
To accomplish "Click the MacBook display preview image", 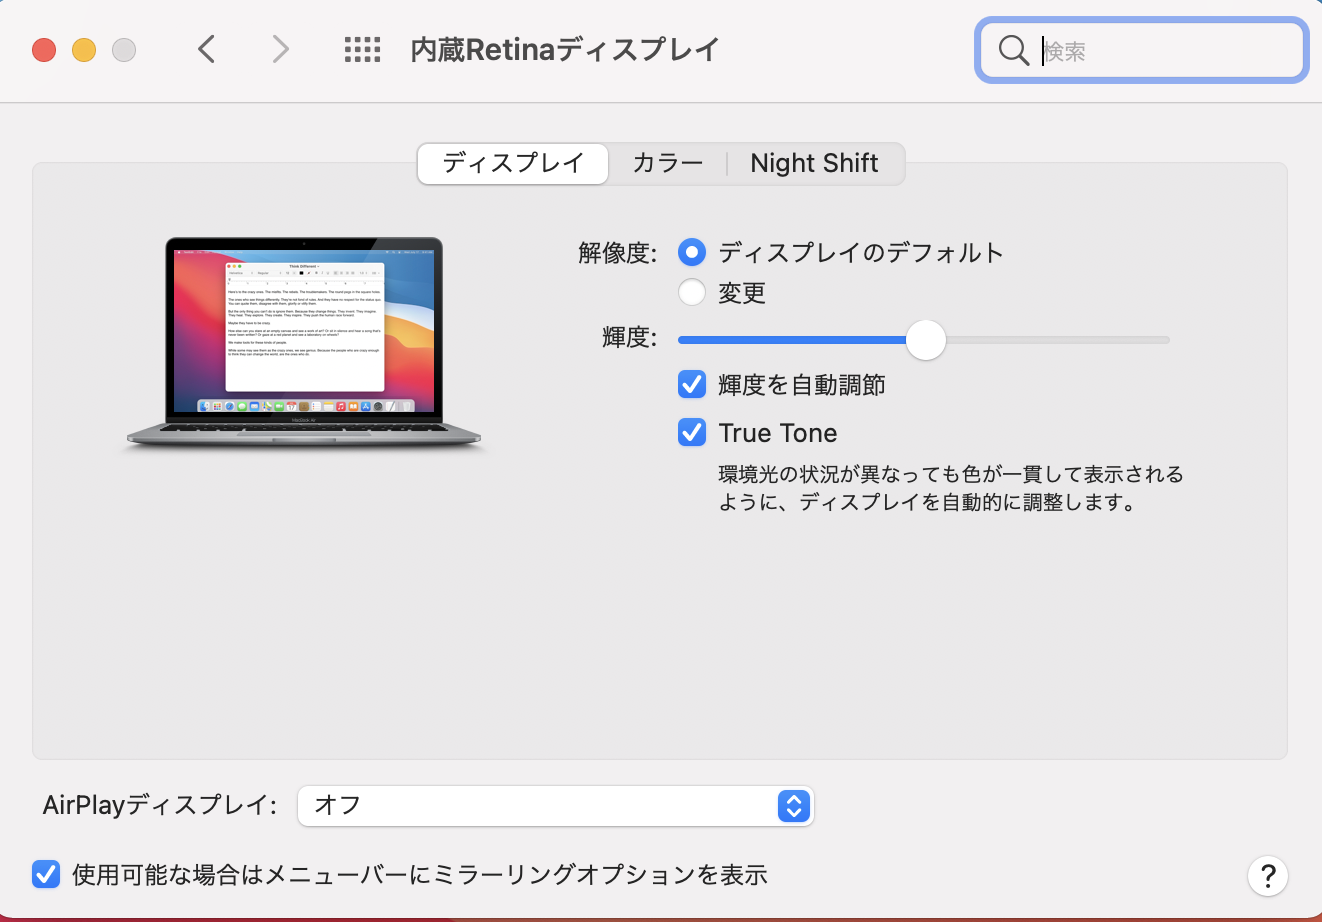I will pos(304,342).
